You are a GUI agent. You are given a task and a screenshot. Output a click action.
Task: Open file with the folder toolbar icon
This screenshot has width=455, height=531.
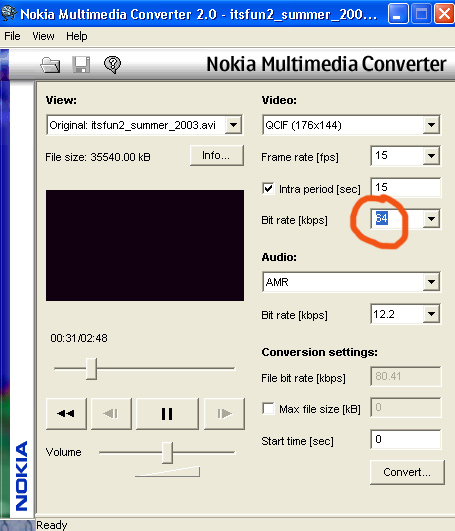tap(50, 64)
